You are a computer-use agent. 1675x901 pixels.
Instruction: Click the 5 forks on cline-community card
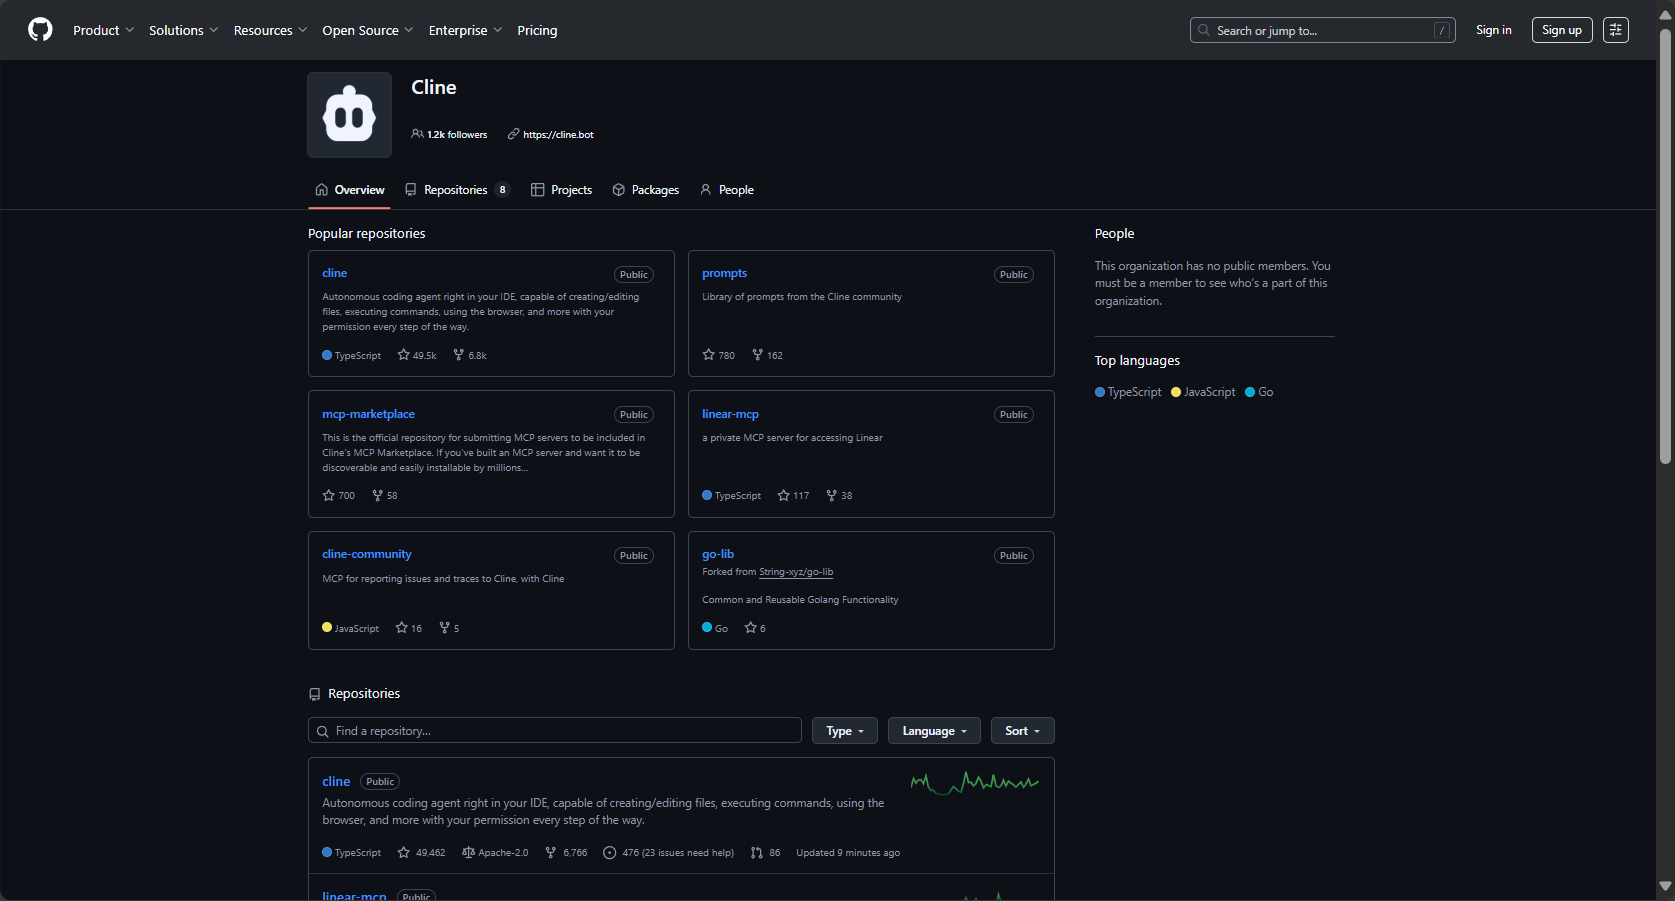449,628
